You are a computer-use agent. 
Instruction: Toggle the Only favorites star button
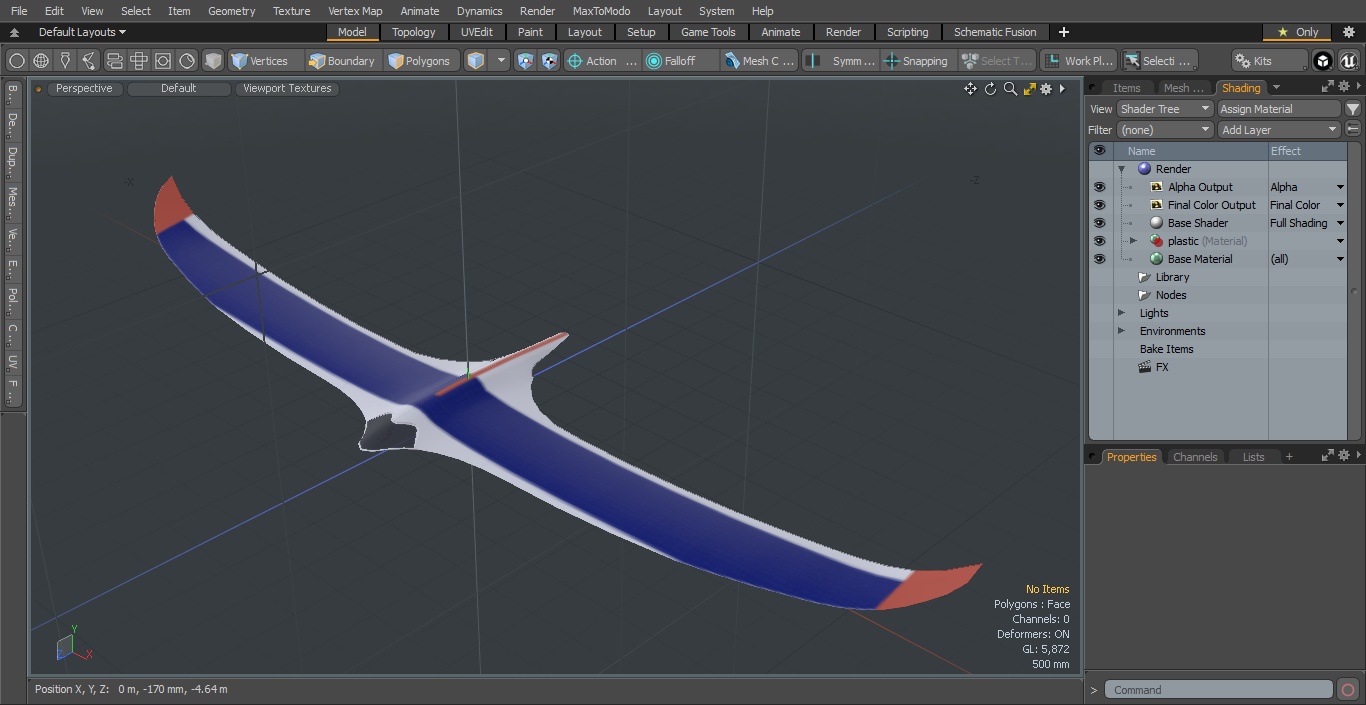[x=1298, y=32]
